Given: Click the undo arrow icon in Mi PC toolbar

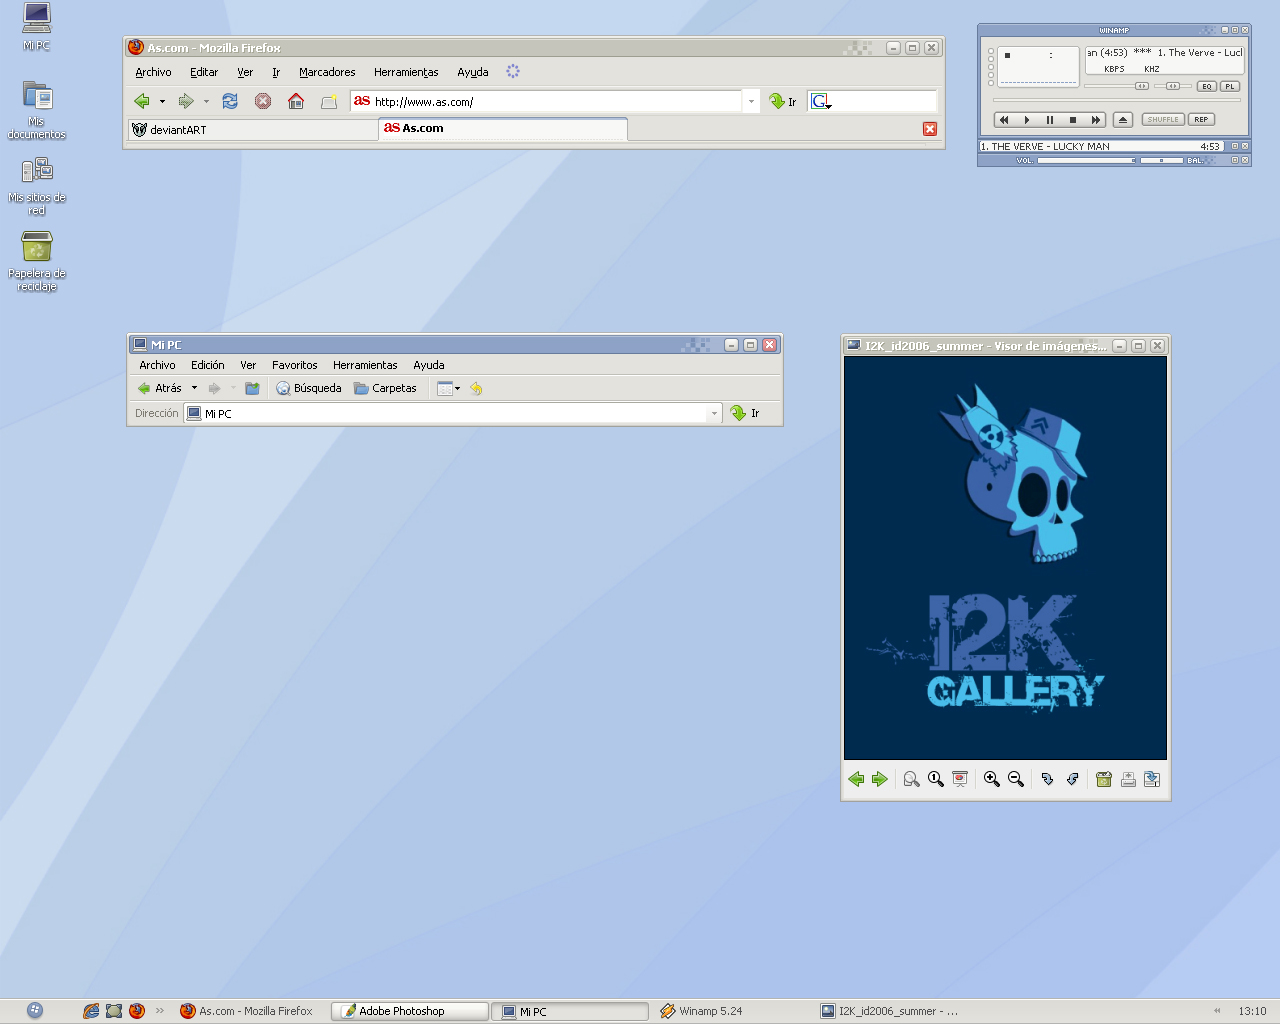Looking at the screenshot, I should [476, 388].
